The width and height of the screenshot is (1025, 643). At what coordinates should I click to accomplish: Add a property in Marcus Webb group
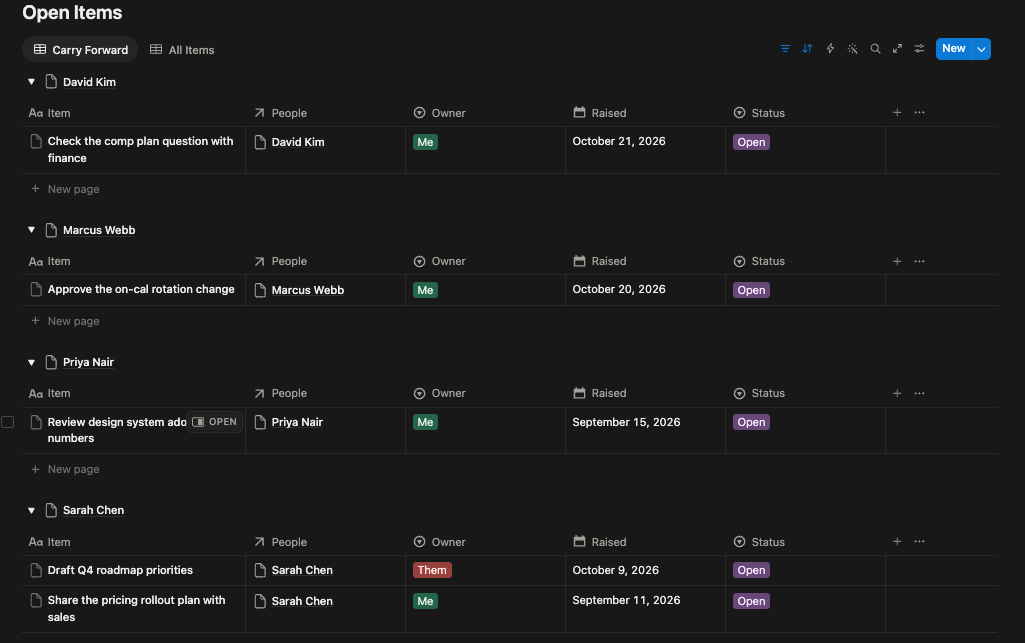click(x=897, y=261)
